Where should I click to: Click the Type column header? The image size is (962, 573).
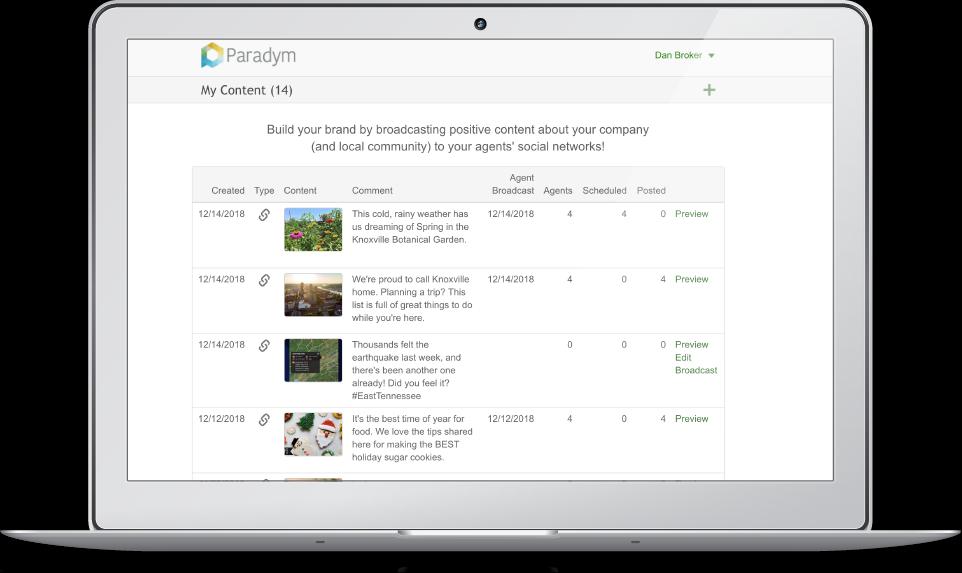tap(264, 190)
